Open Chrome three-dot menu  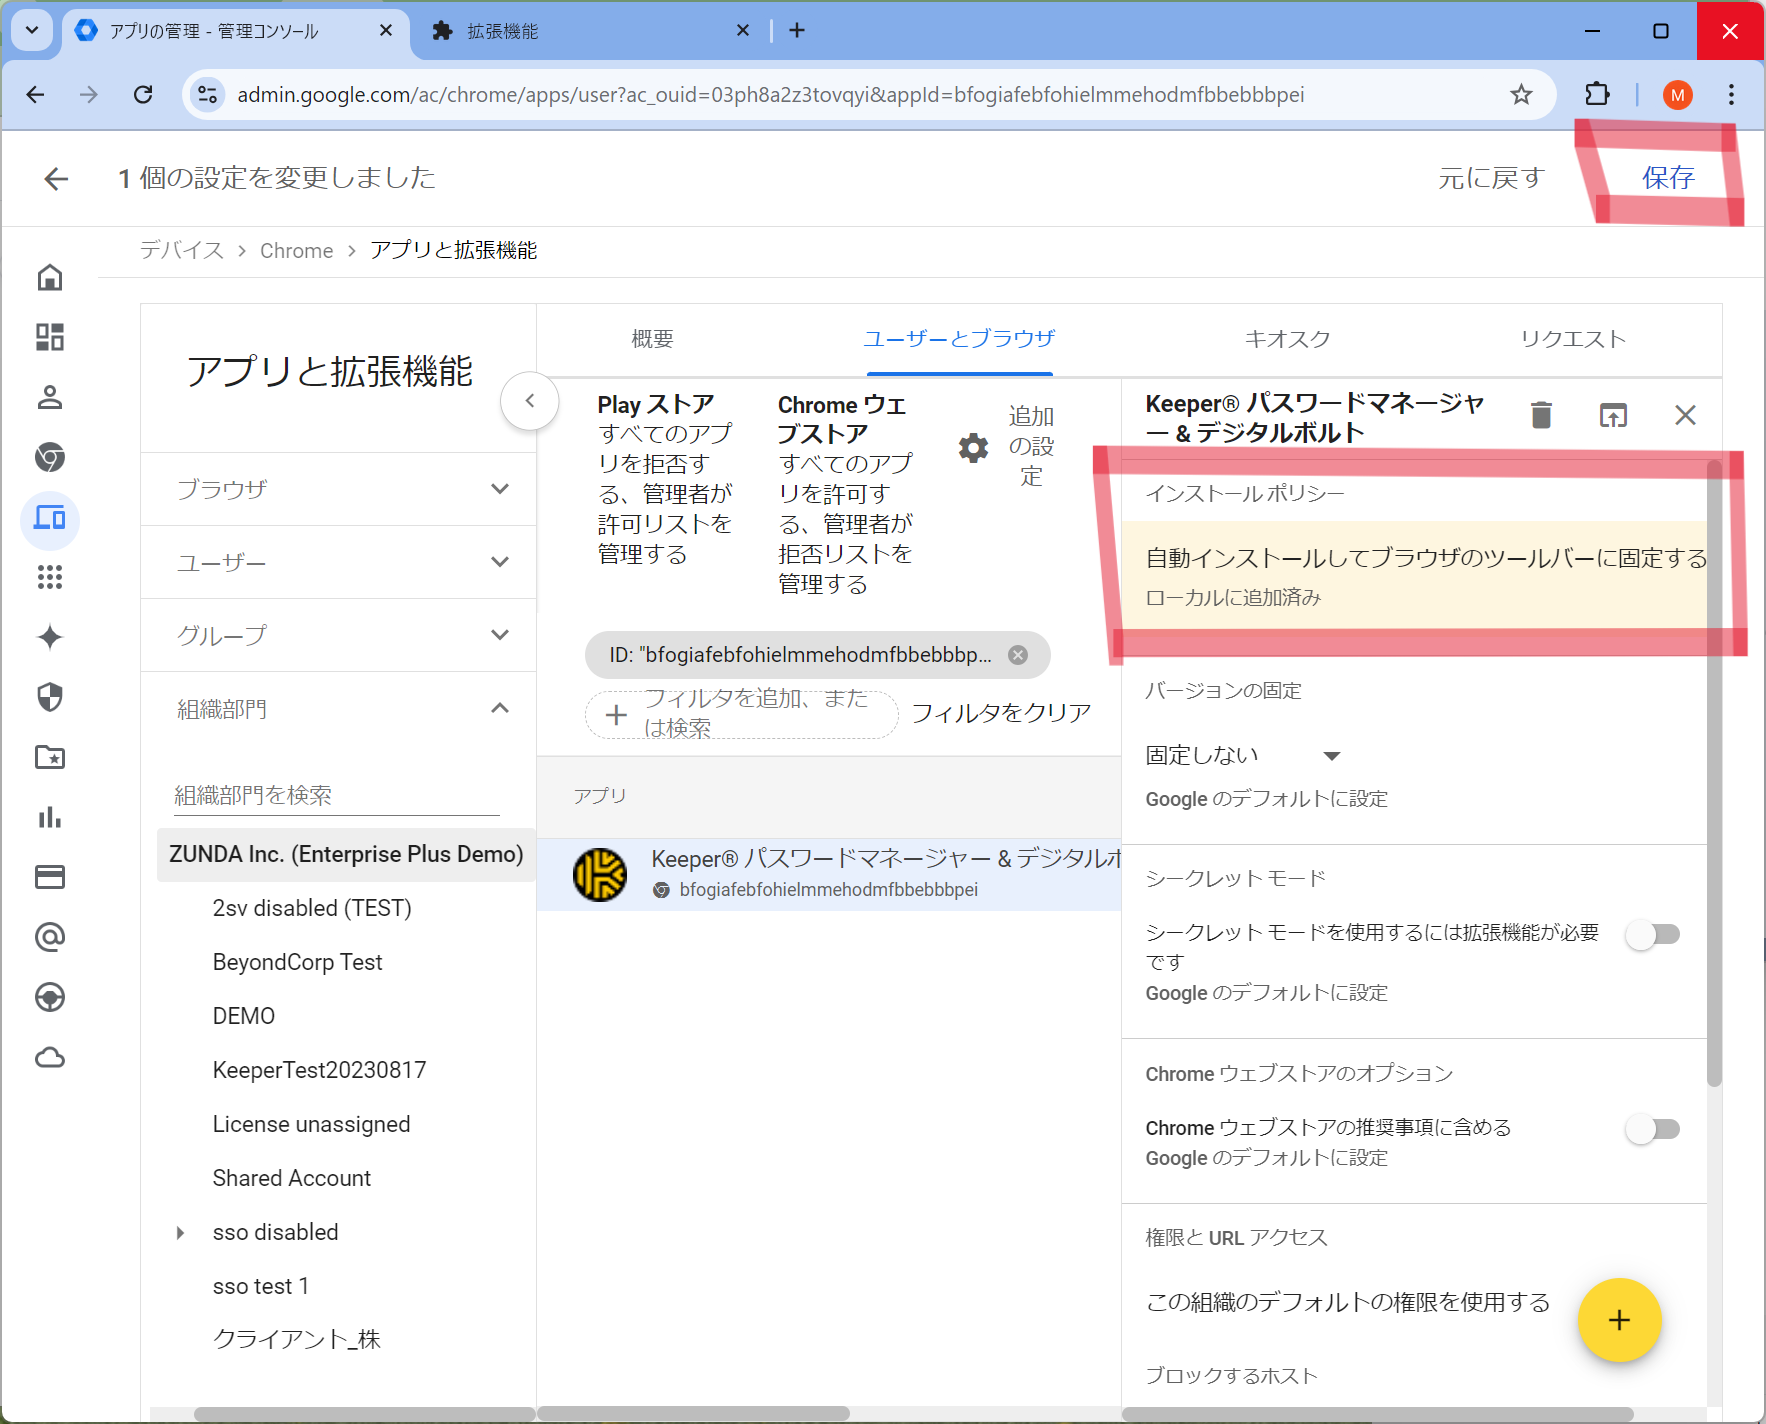(1731, 94)
